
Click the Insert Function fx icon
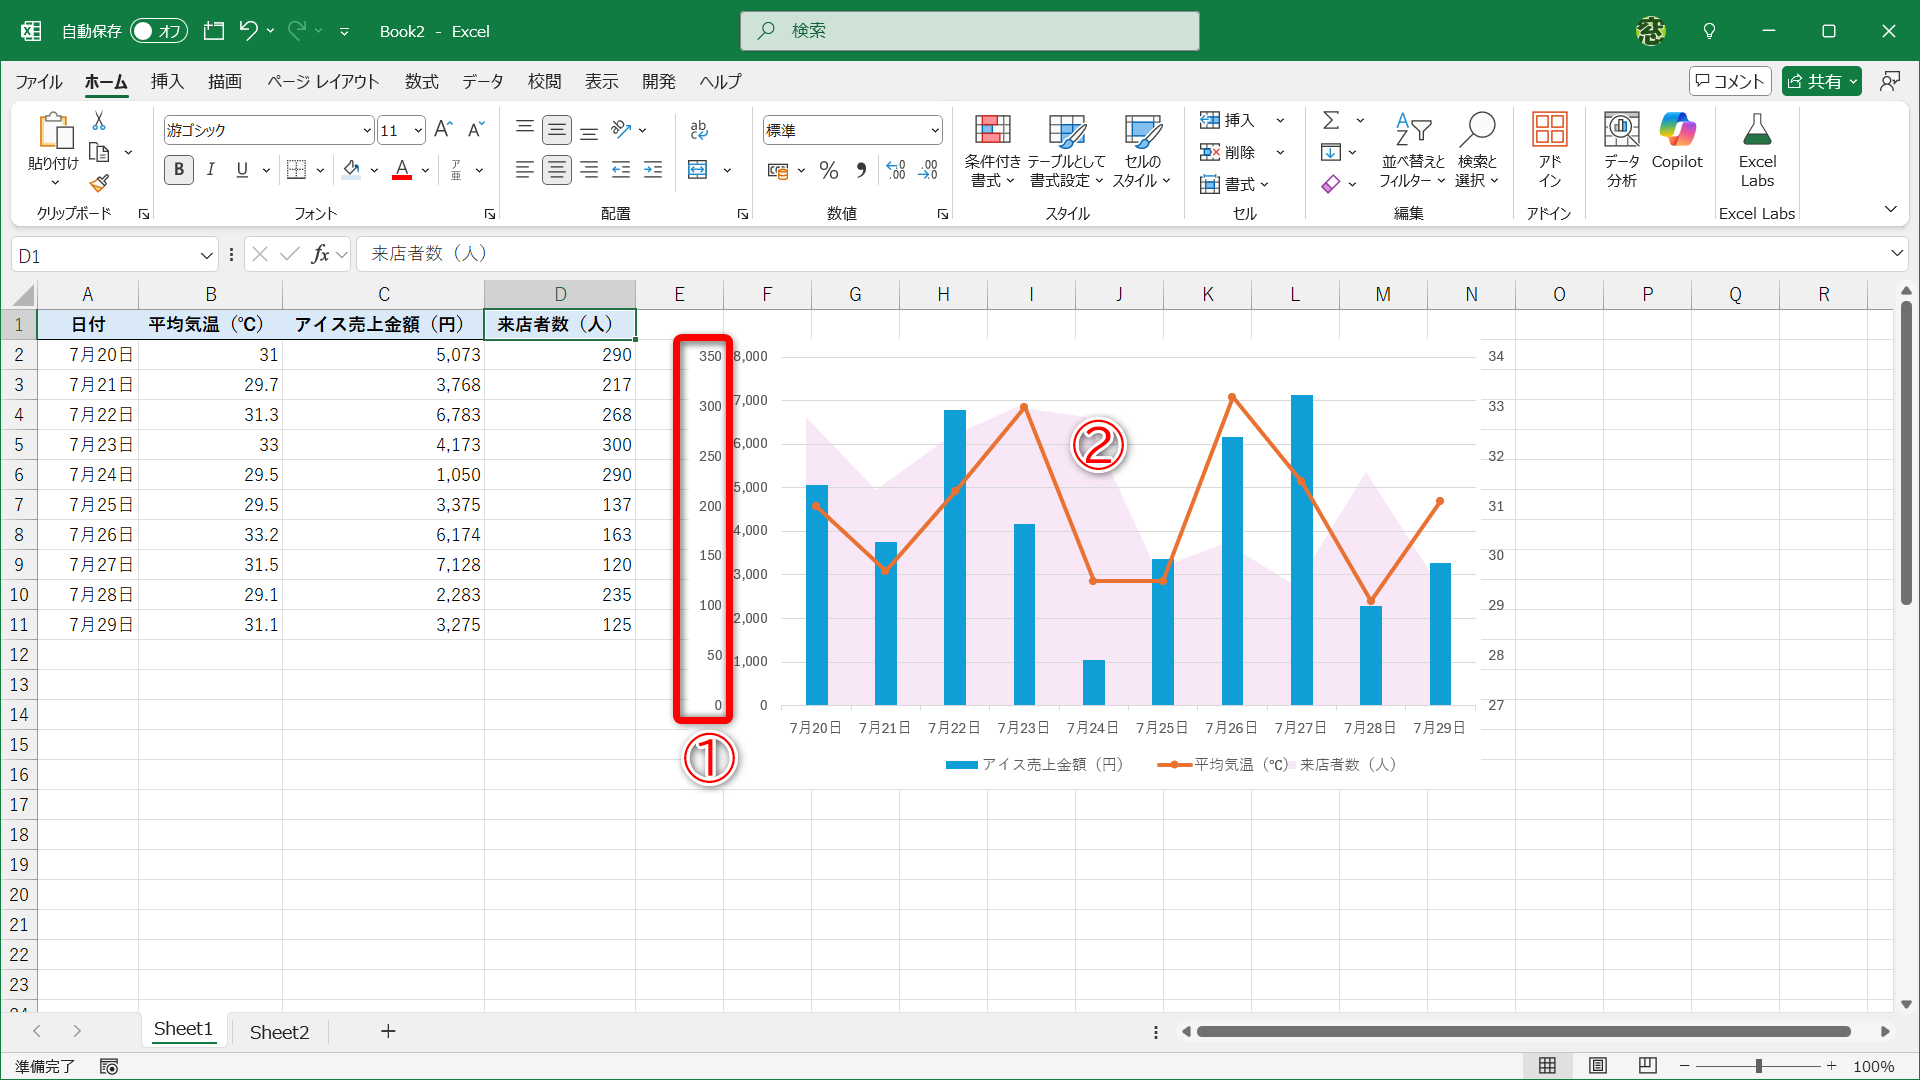320,255
